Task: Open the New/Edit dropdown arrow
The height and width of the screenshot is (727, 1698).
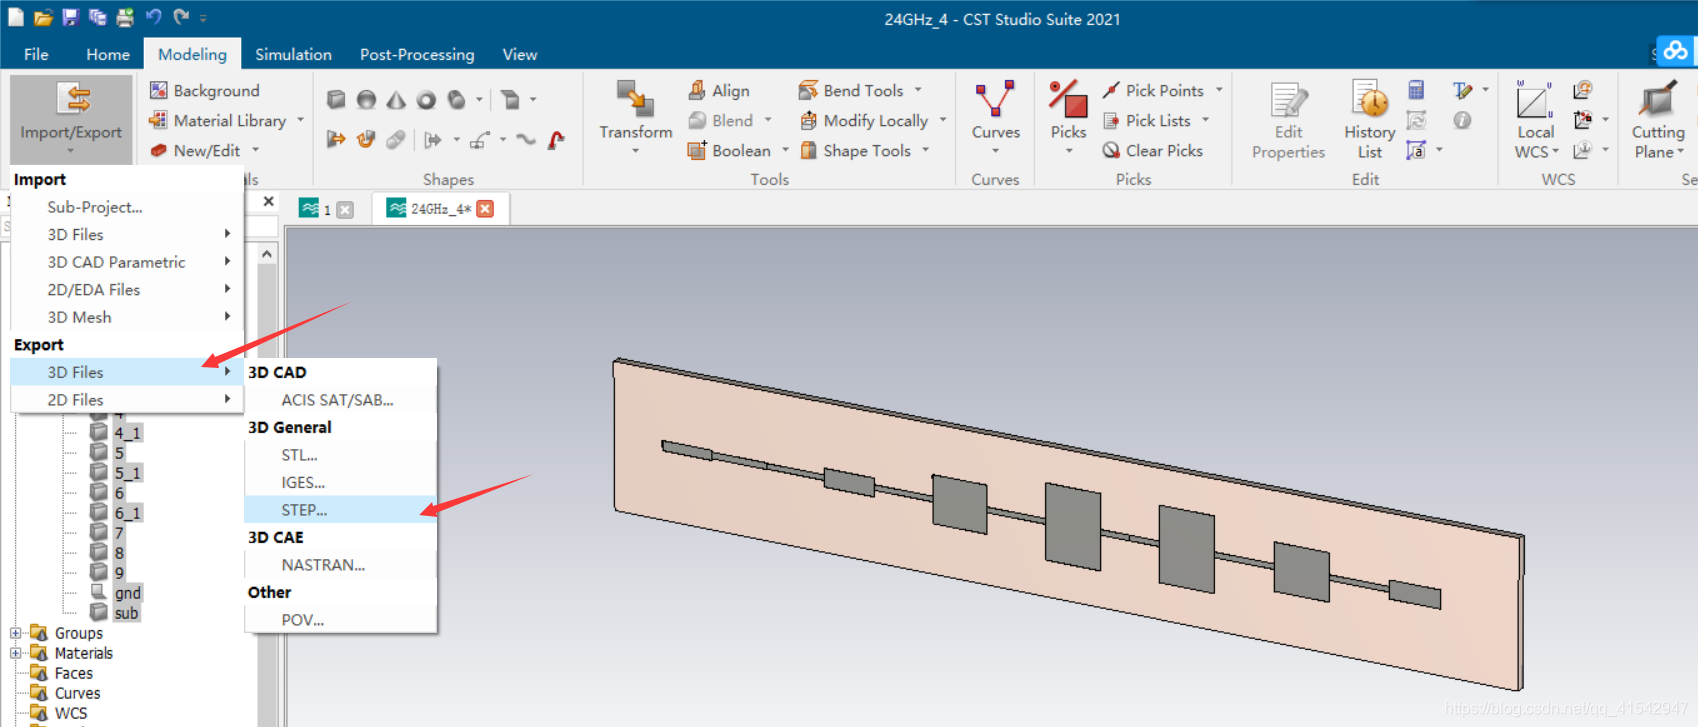Action: tap(256, 150)
